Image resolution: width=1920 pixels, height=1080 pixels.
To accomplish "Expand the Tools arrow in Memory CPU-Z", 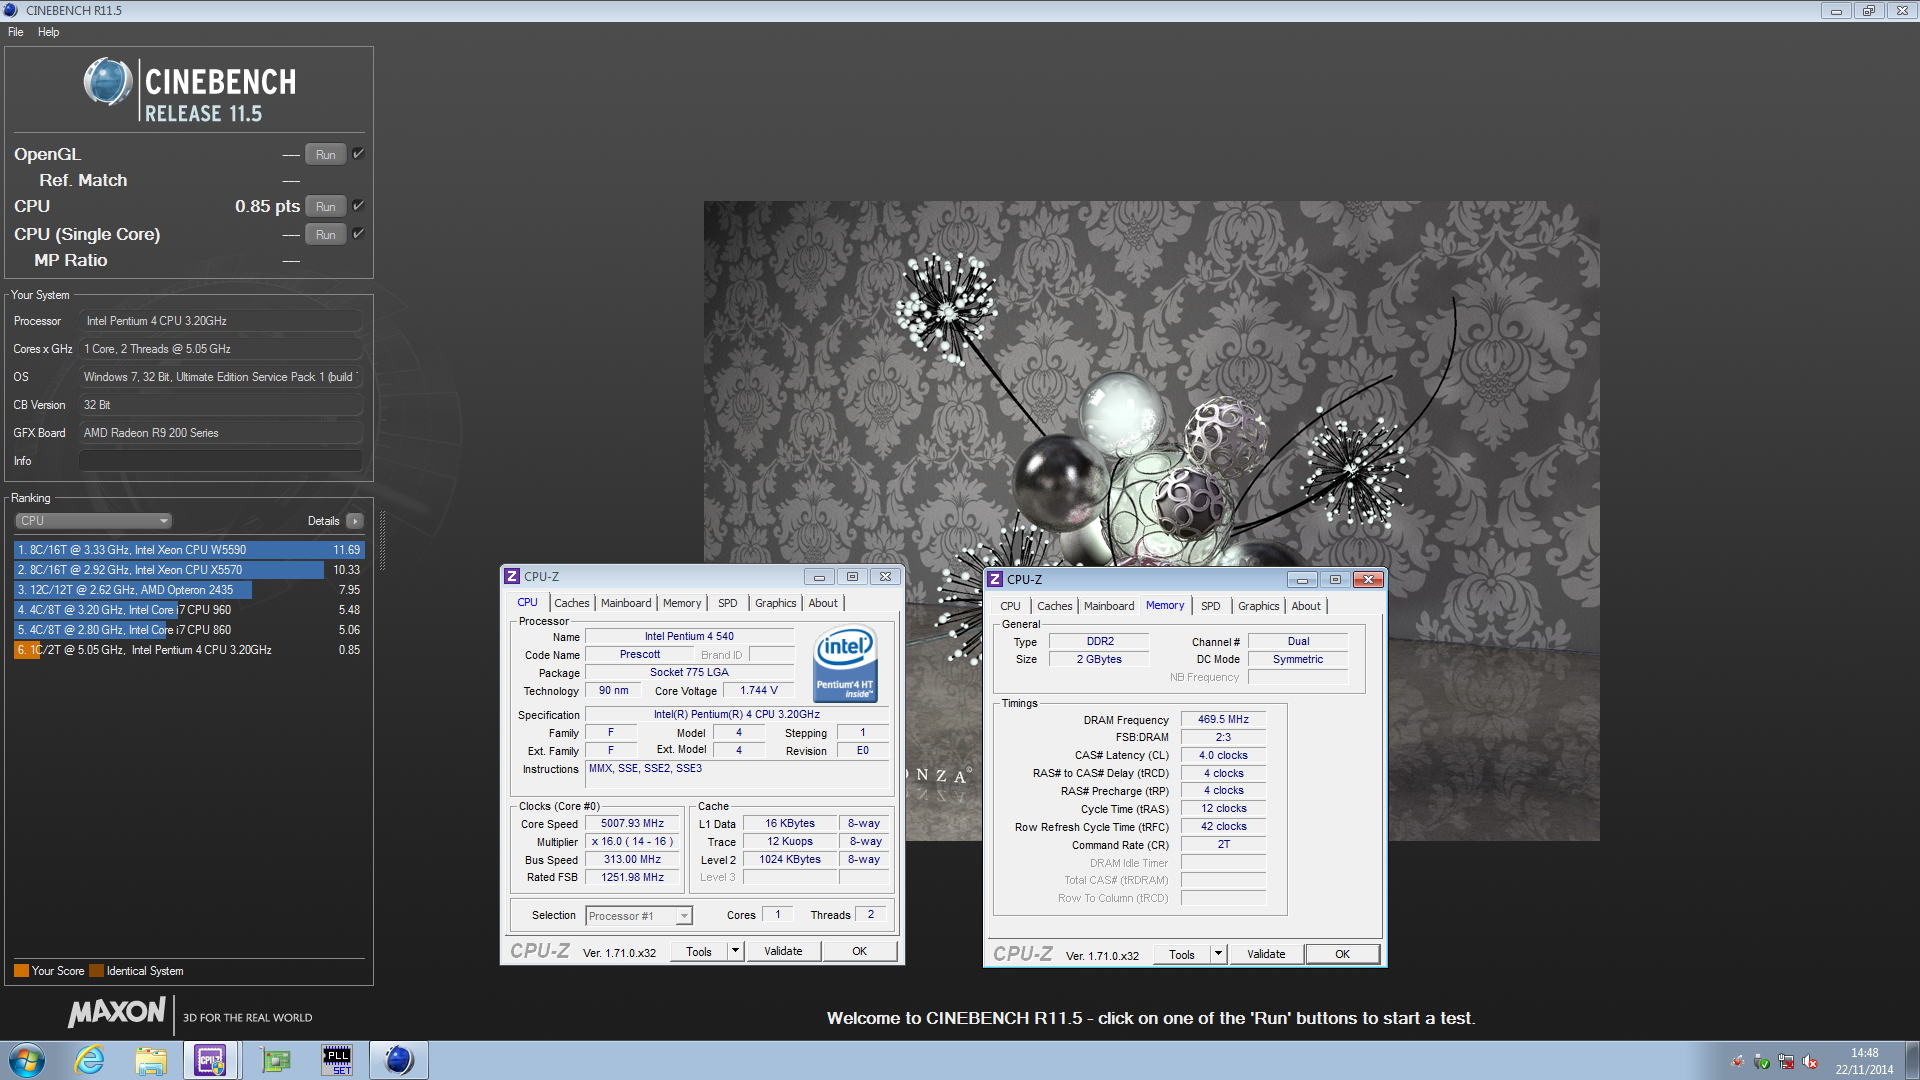I will point(1218,954).
